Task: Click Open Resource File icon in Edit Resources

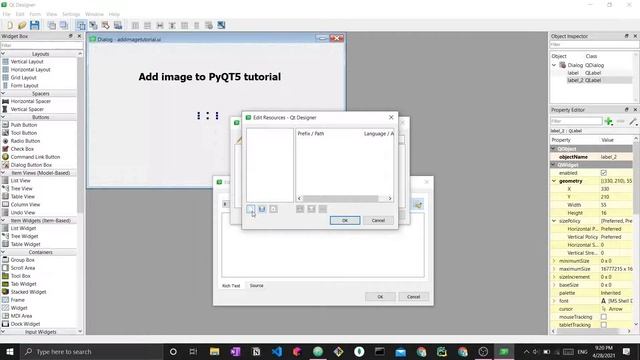Action: [262, 209]
